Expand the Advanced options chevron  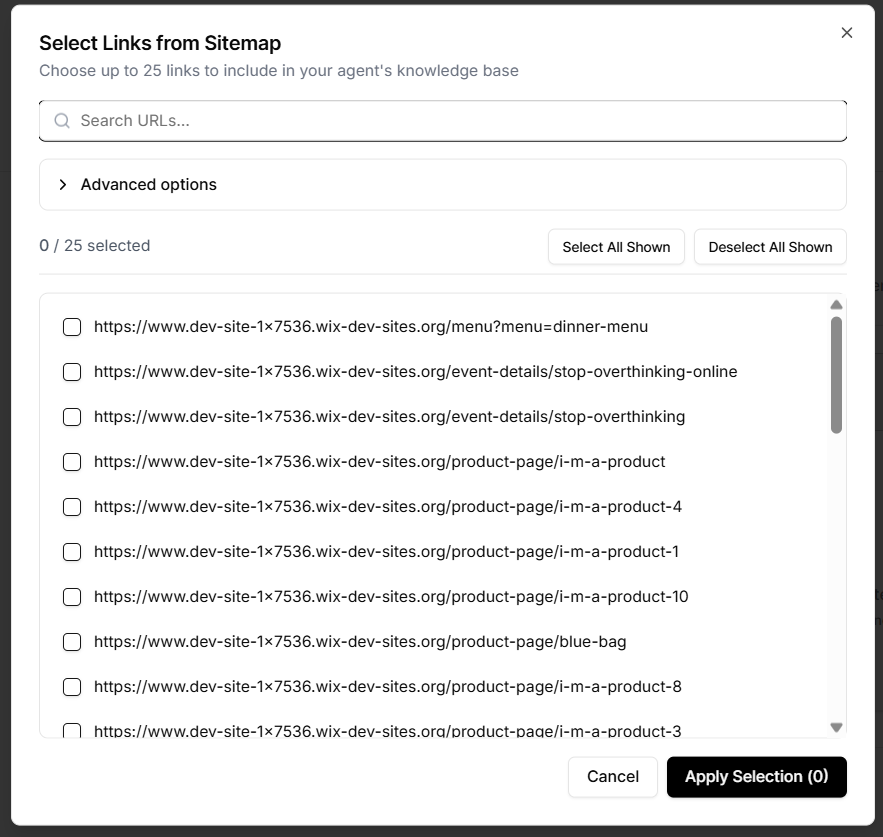(x=63, y=185)
